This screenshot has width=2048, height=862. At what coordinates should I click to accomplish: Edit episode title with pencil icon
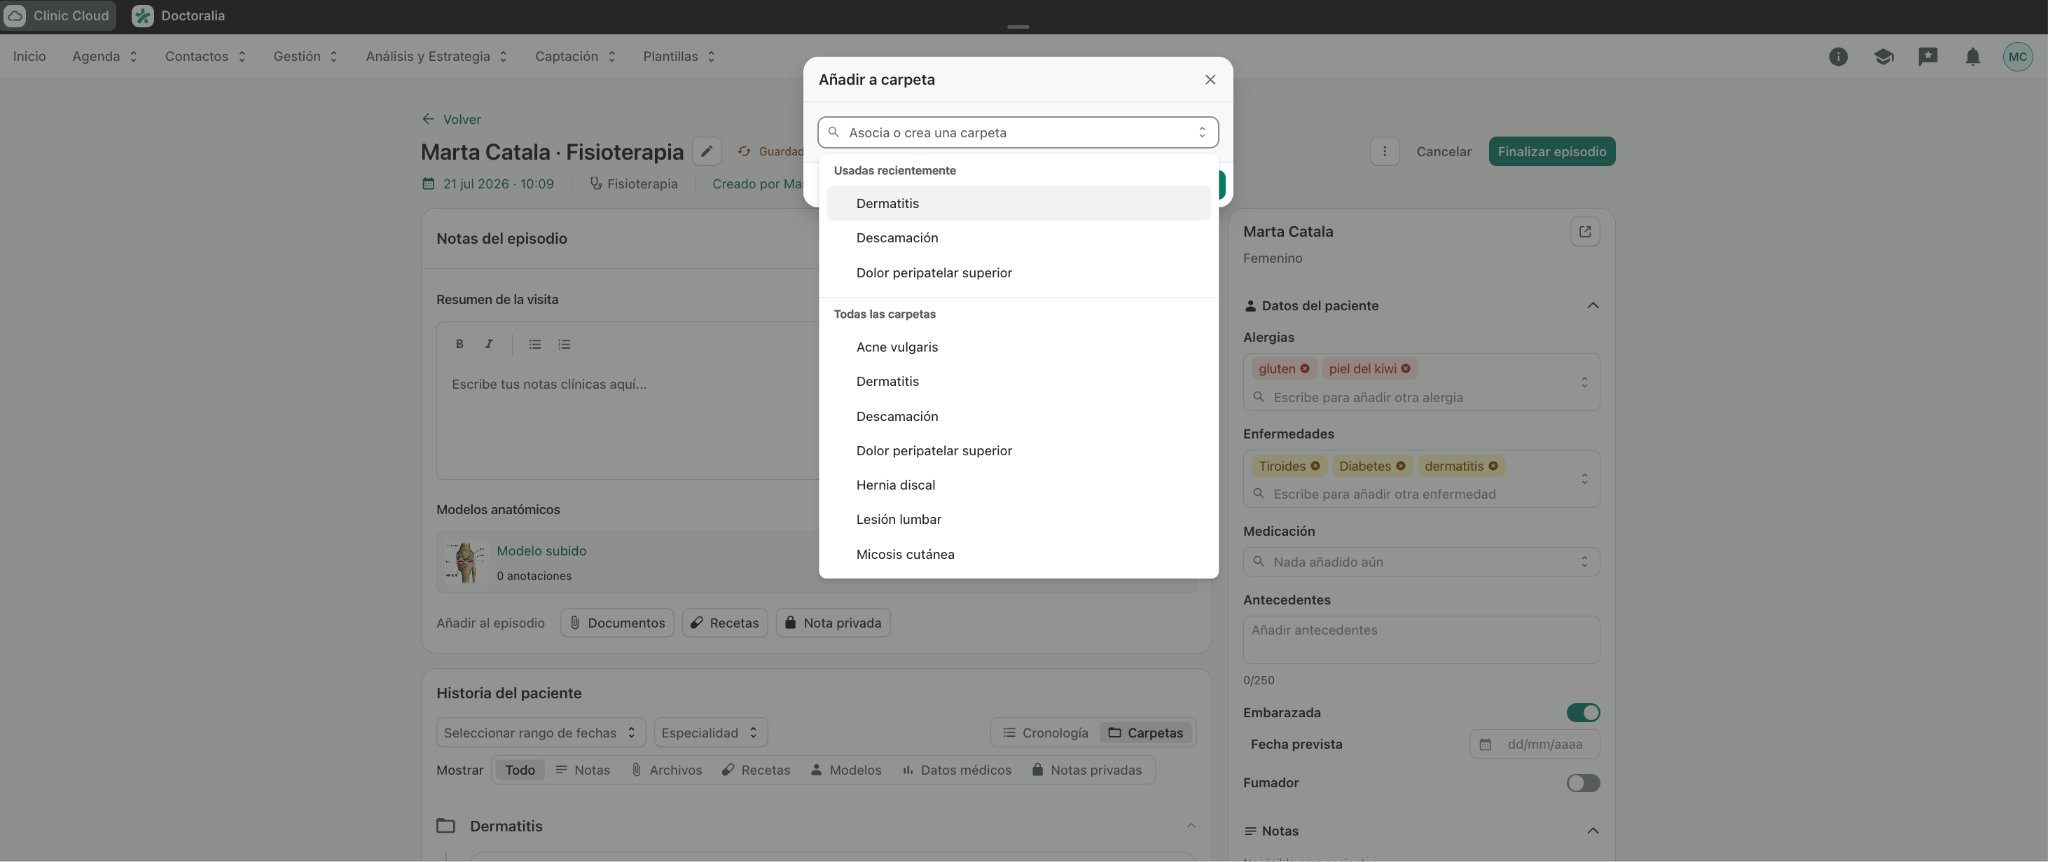tap(707, 151)
